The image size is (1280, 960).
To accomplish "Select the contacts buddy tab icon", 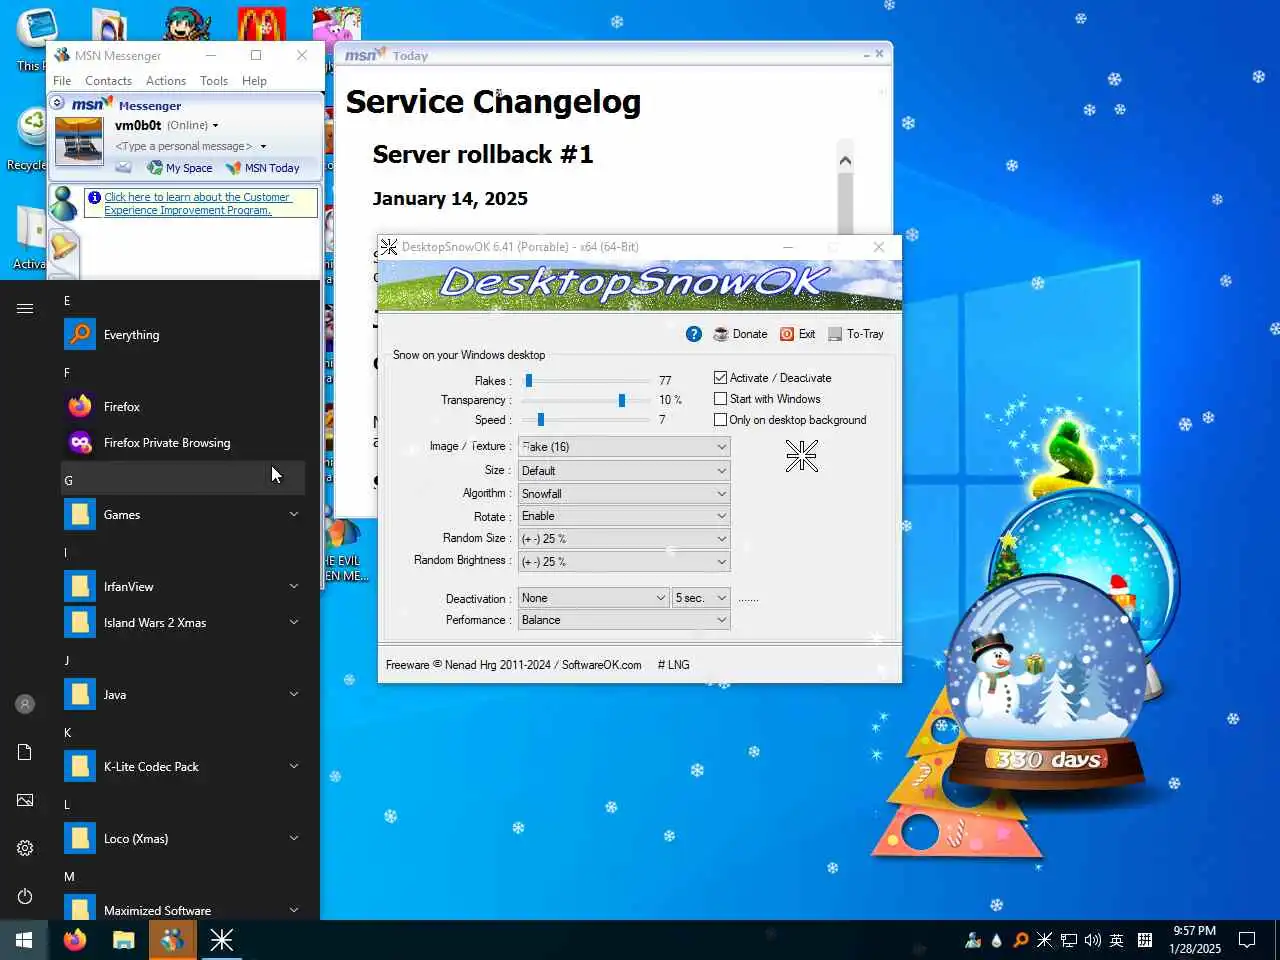I will (64, 203).
